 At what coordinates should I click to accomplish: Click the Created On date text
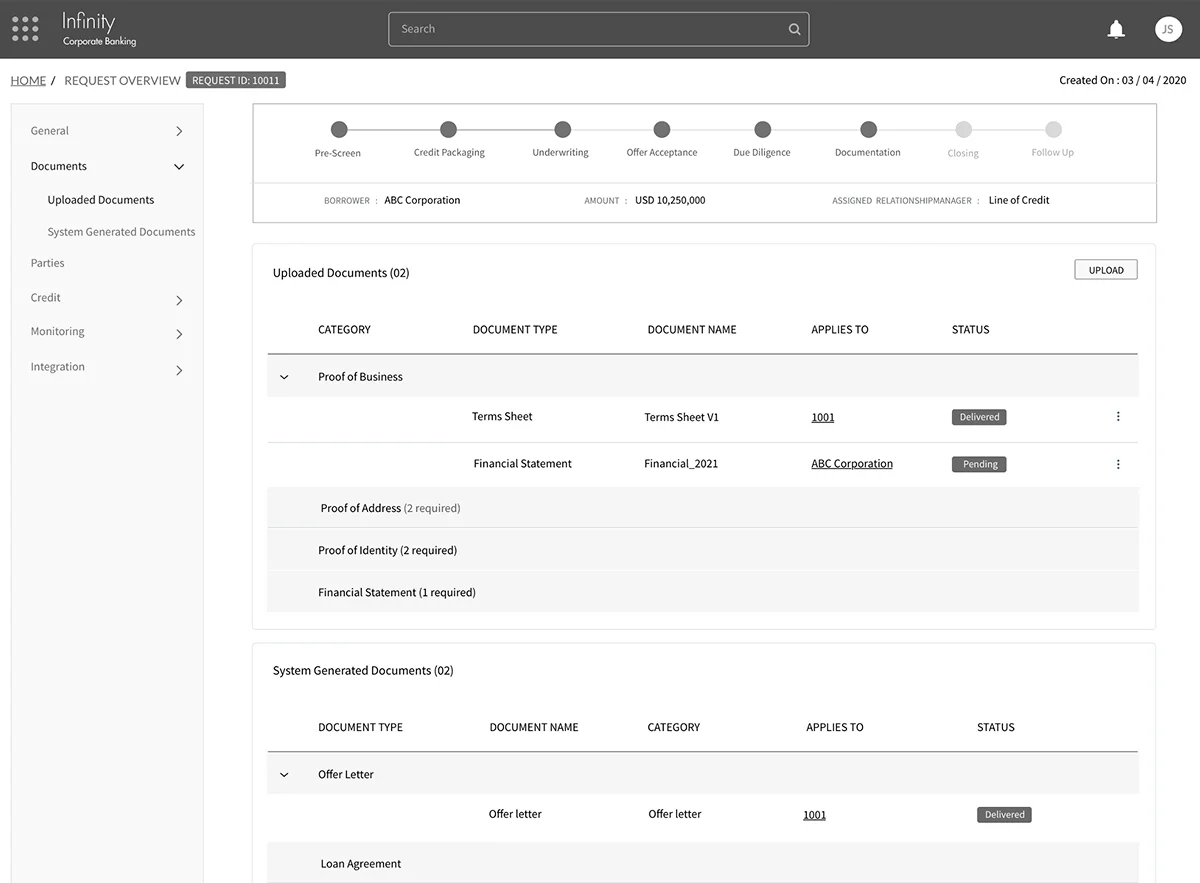click(x=1122, y=80)
